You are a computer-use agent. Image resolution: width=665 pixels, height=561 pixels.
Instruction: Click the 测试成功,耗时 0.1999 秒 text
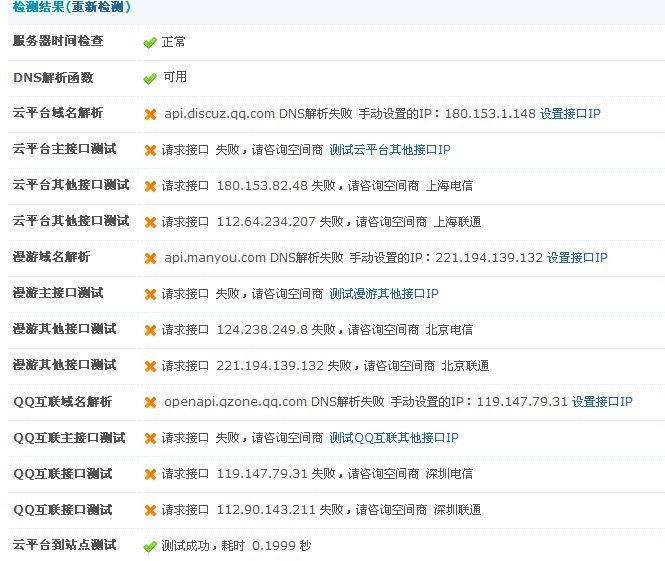click(x=236, y=546)
